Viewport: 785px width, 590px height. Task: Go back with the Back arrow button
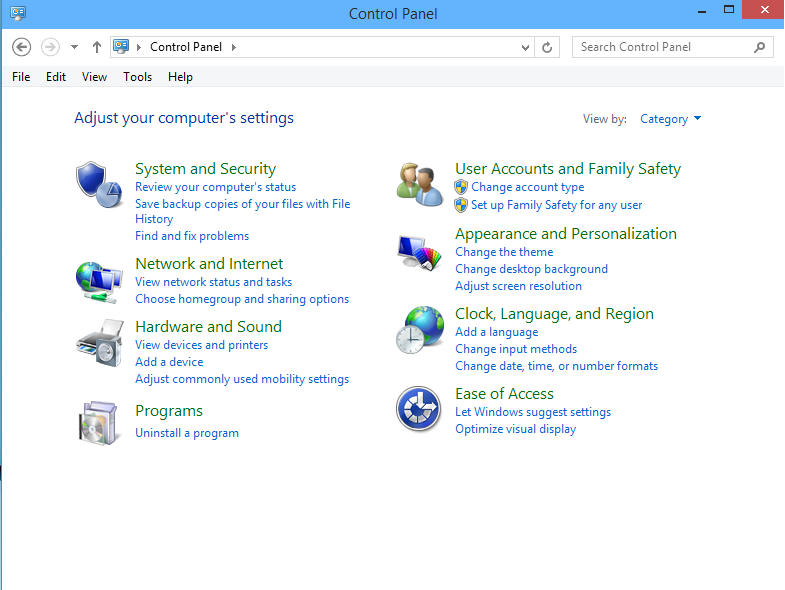pos(21,47)
